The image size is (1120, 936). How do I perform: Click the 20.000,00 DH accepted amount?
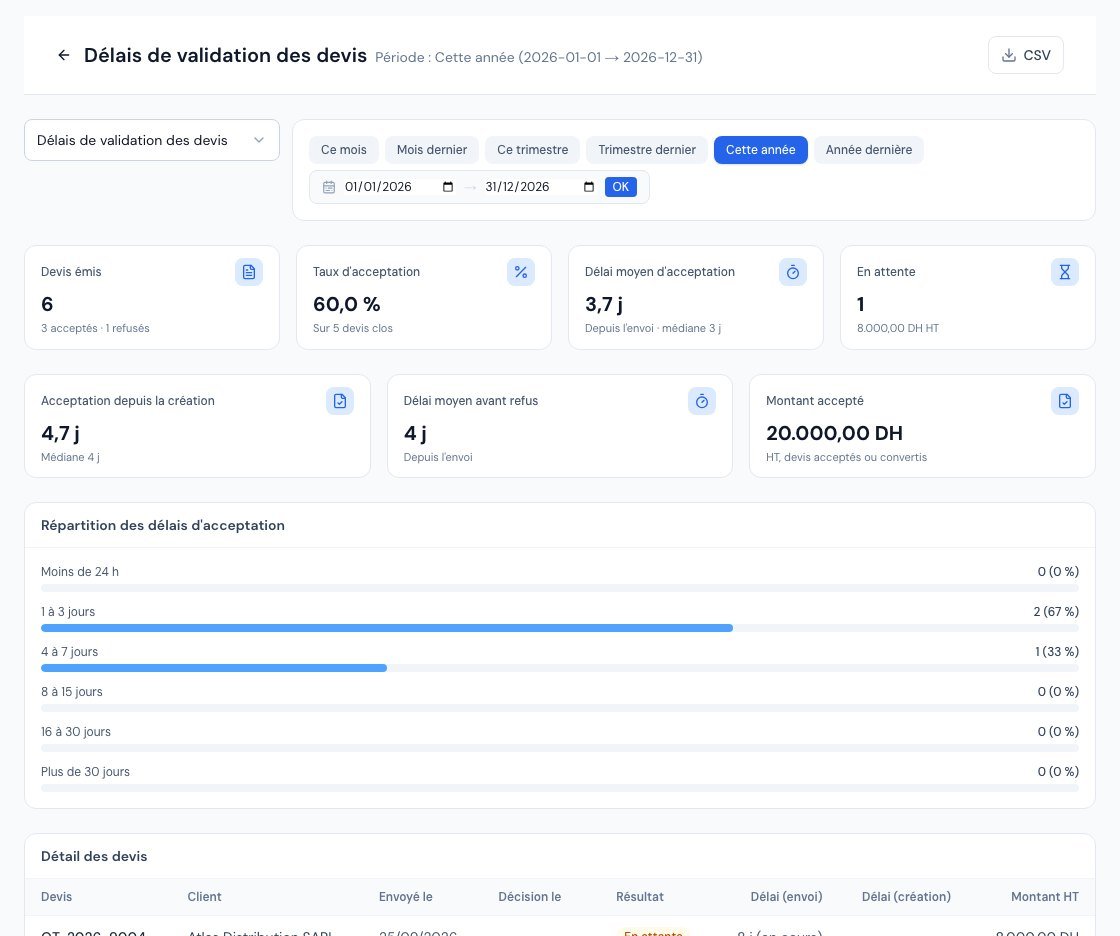[834, 433]
